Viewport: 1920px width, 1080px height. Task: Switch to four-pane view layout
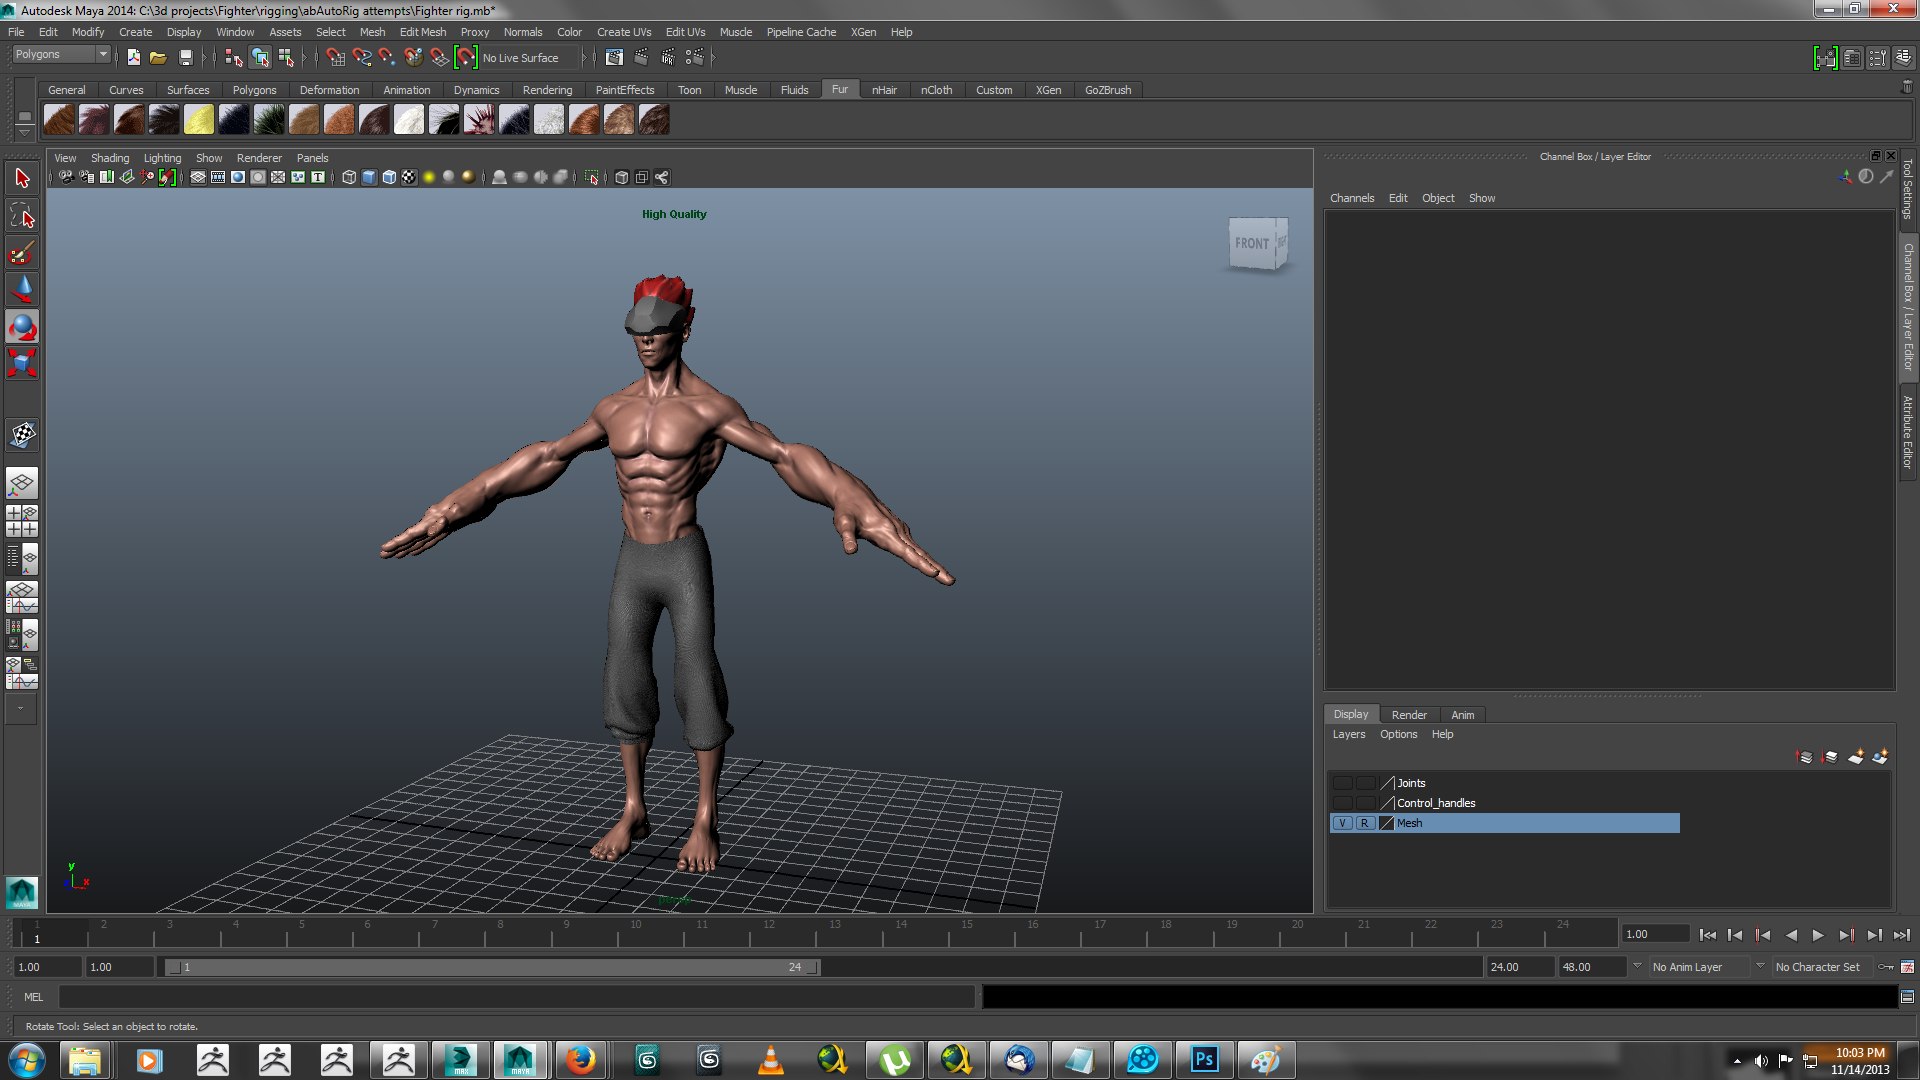22,521
